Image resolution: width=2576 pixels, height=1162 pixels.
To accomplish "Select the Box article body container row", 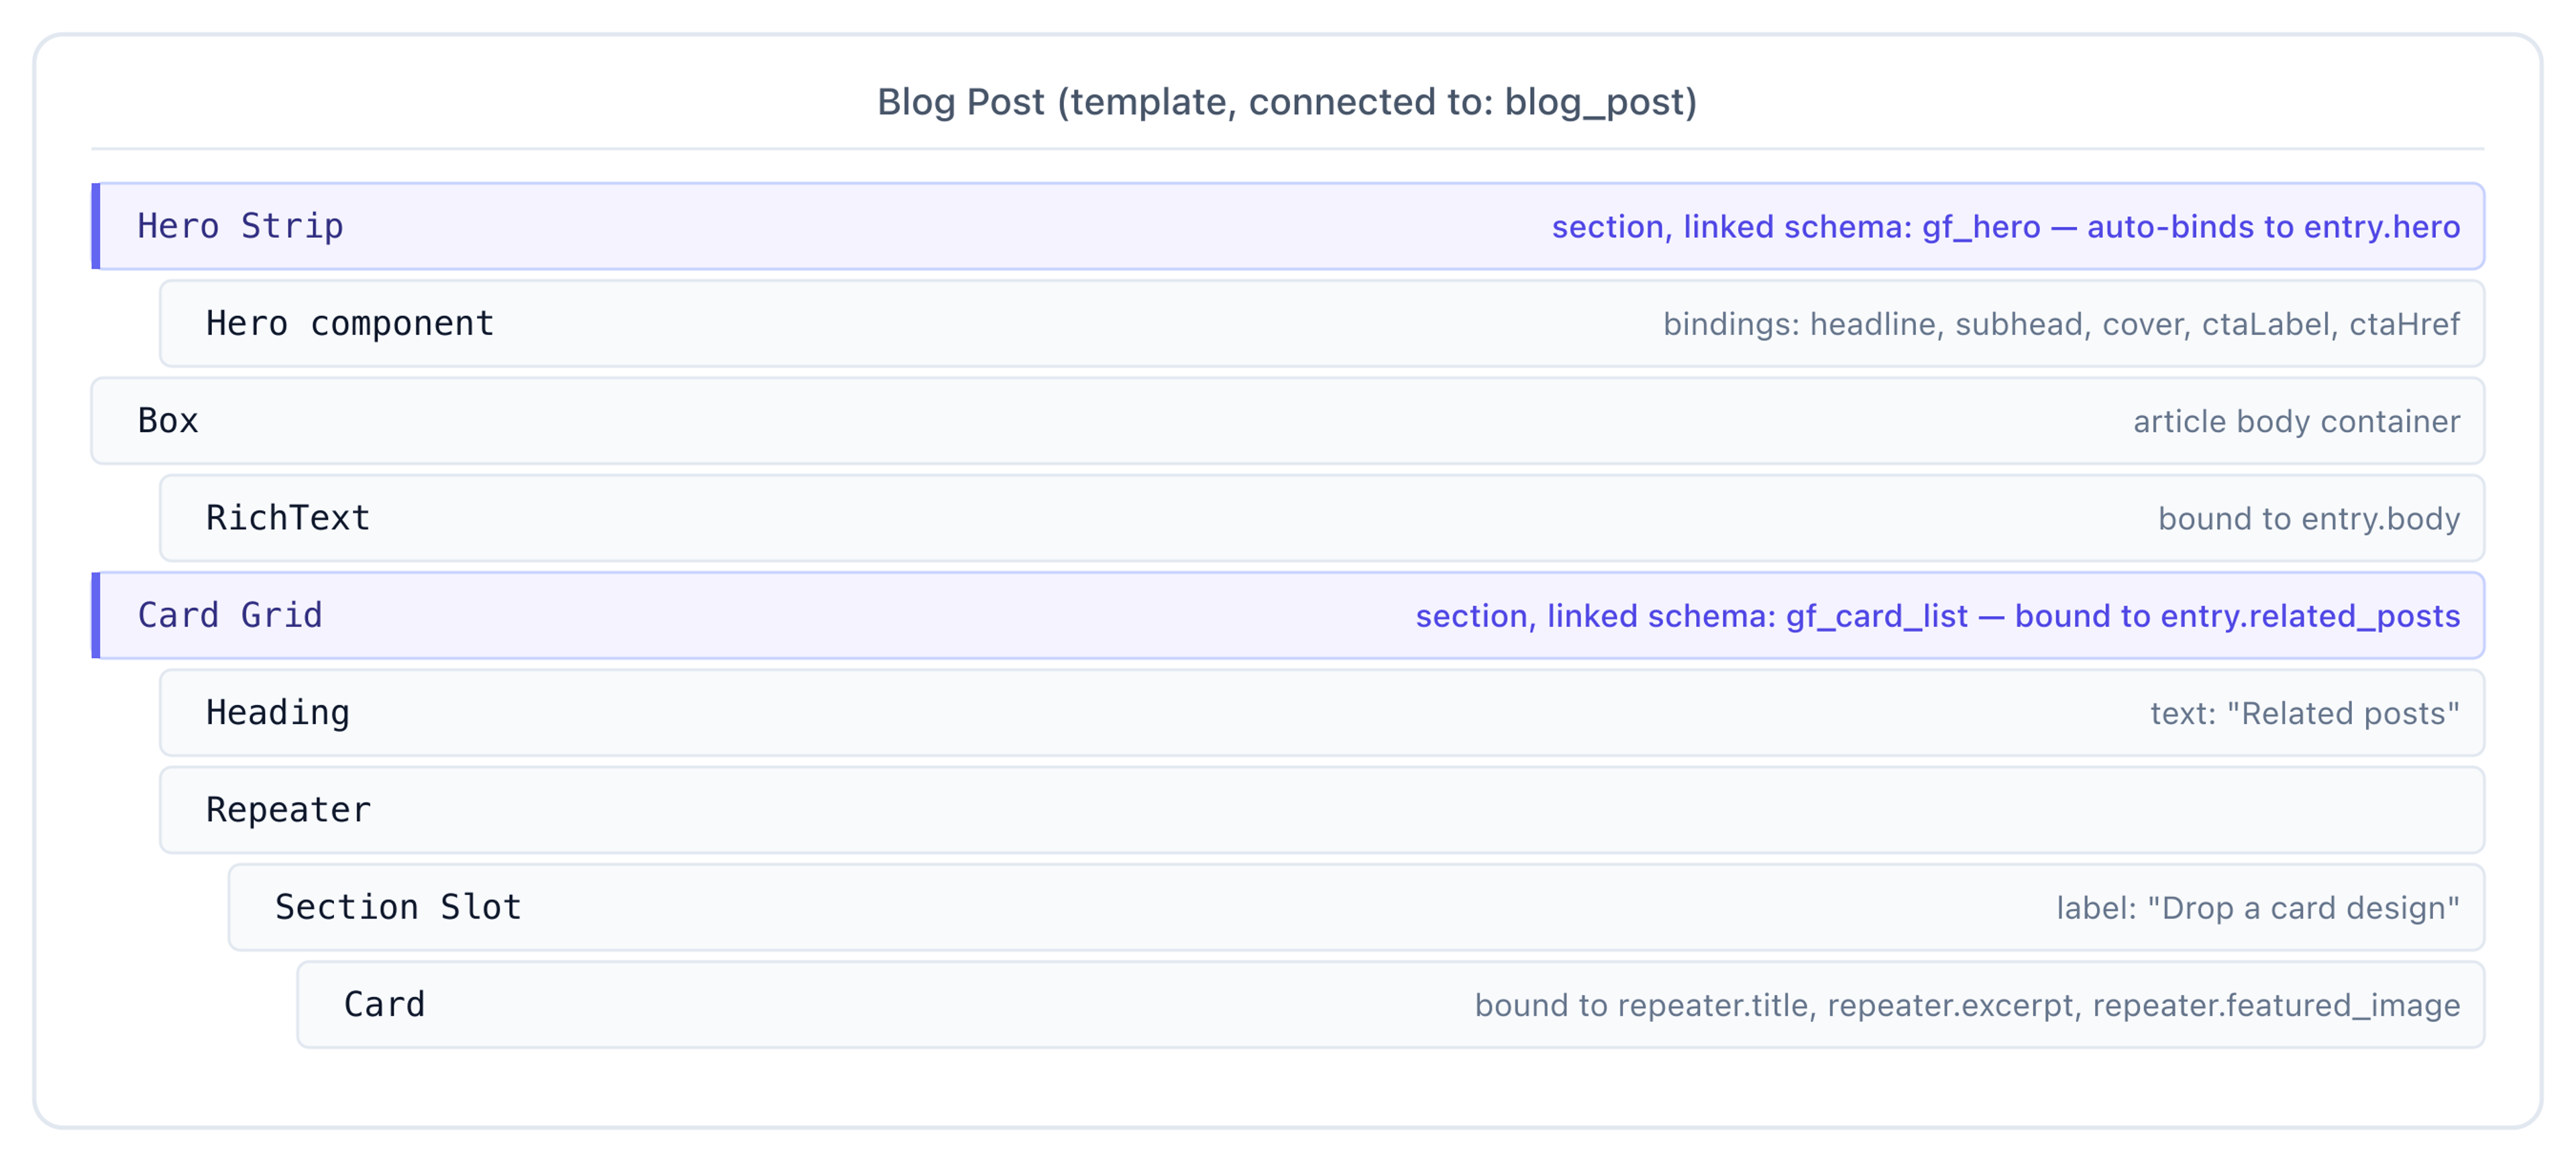I will [x=1287, y=420].
